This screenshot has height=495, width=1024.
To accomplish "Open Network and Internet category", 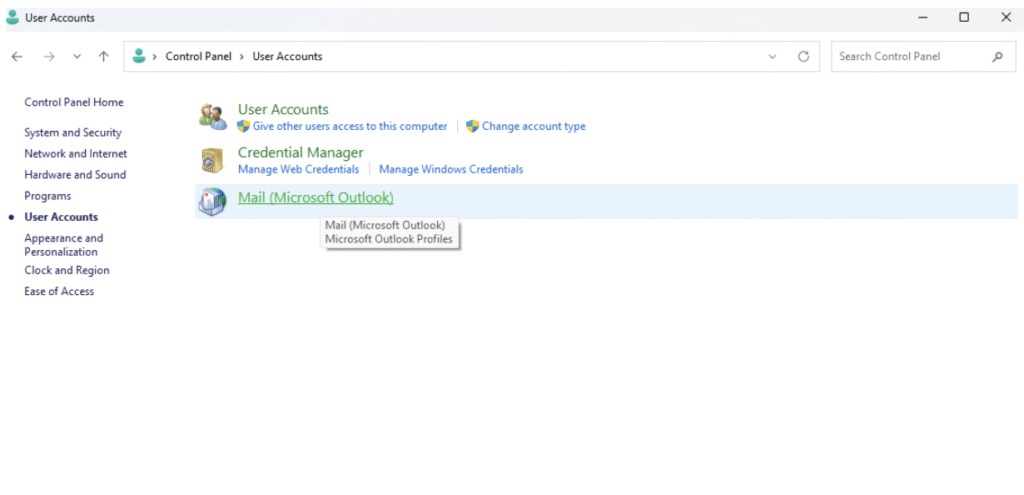I will pyautogui.click(x=76, y=154).
